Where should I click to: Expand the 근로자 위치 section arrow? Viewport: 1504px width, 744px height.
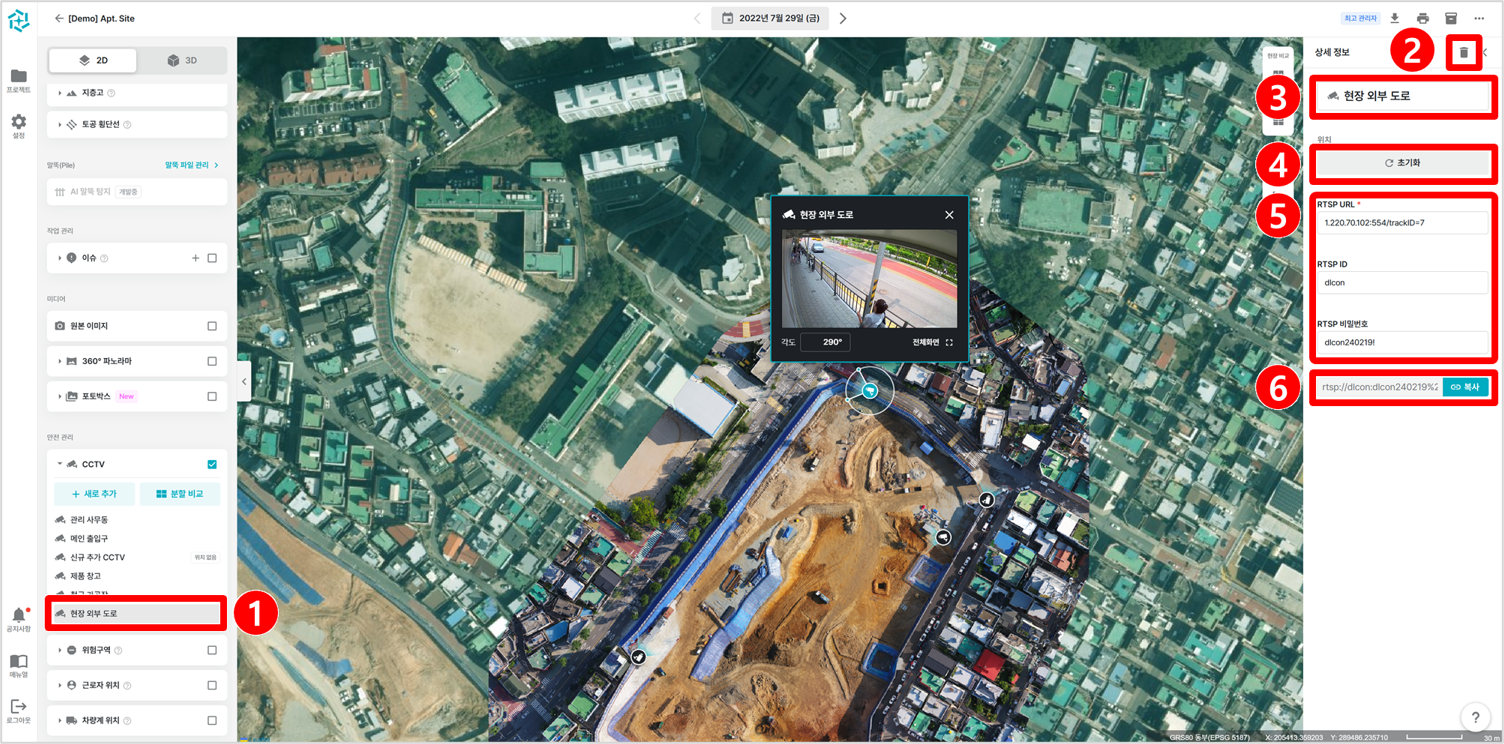tap(59, 686)
